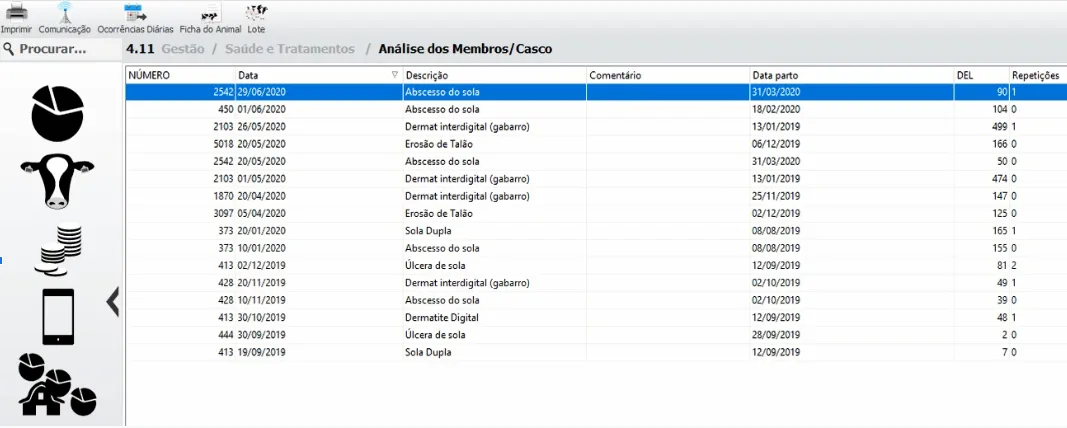The width and height of the screenshot is (1067, 428).
Task: Open the farm with pie charts icon
Action: 57,384
